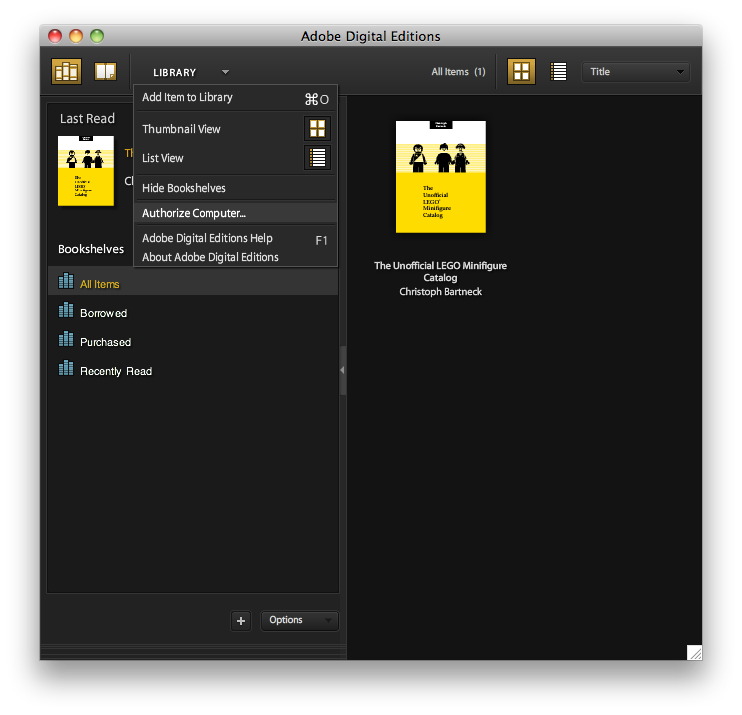Click The Unofficial LEGO Minifigure Catalog title
This screenshot has width=742, height=715.
[440, 272]
